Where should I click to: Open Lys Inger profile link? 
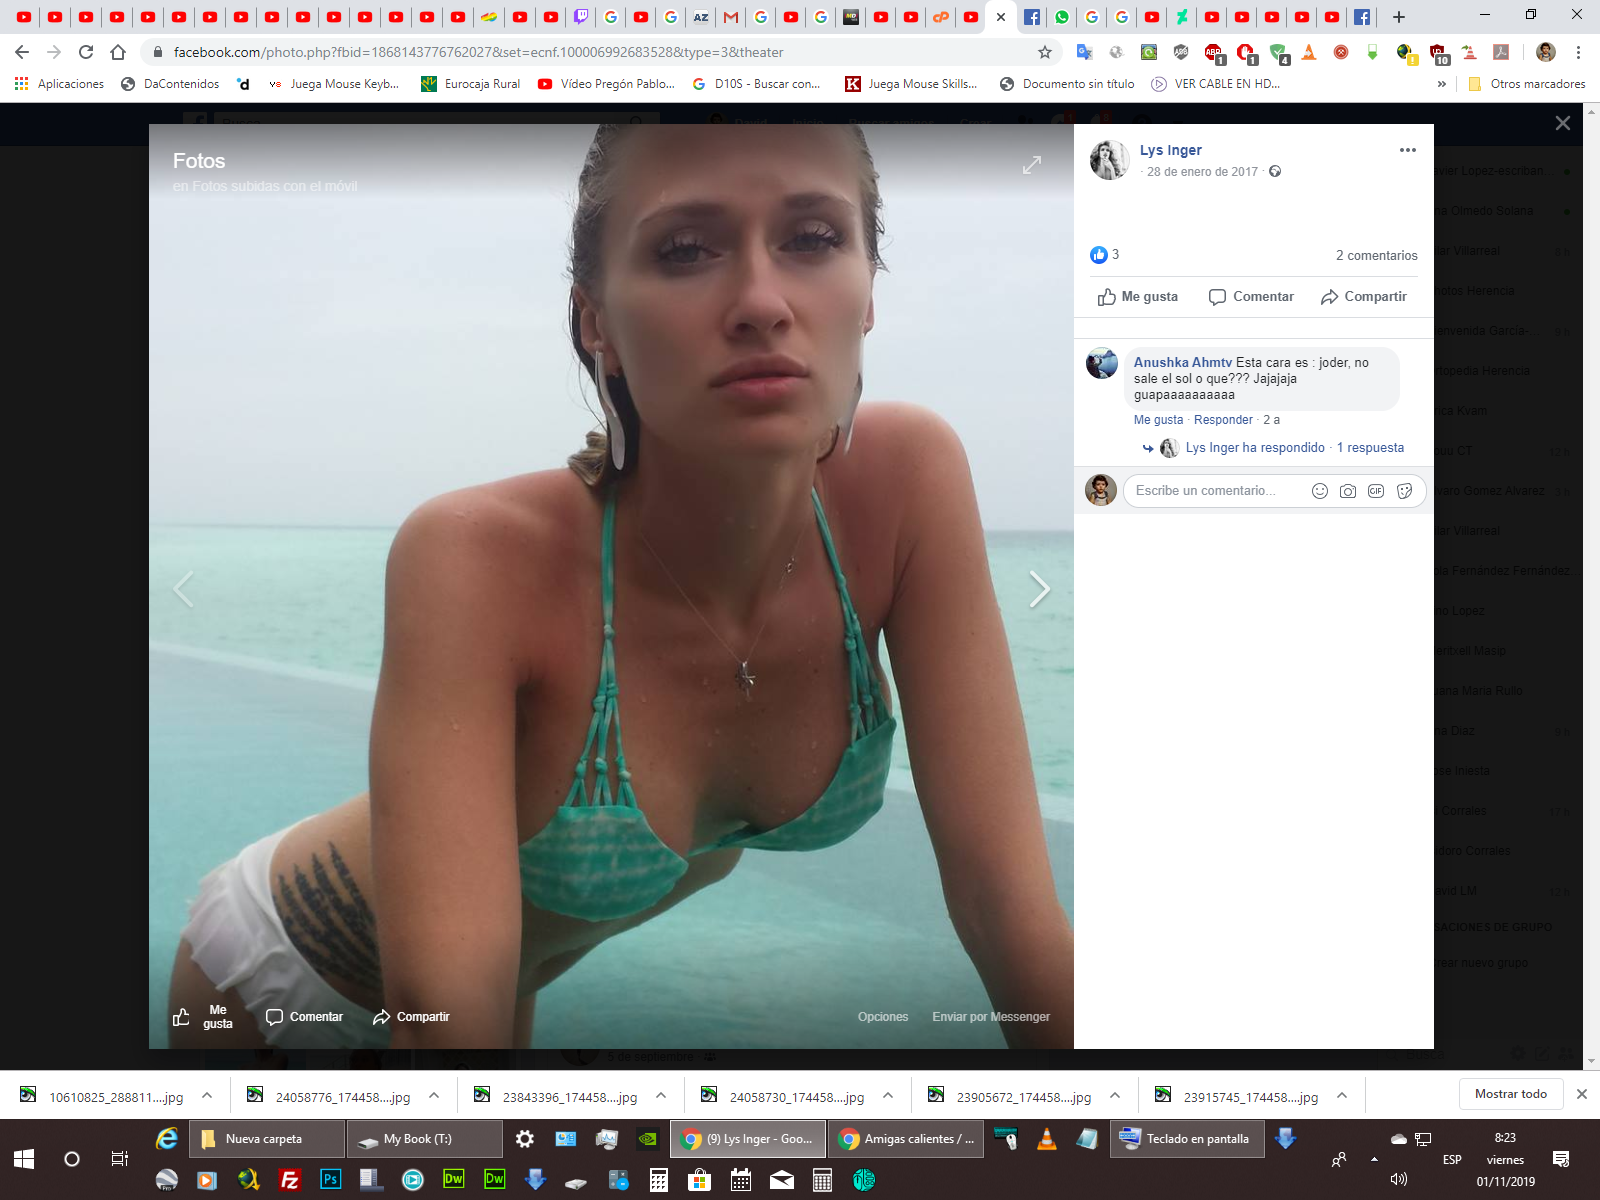(x=1170, y=150)
